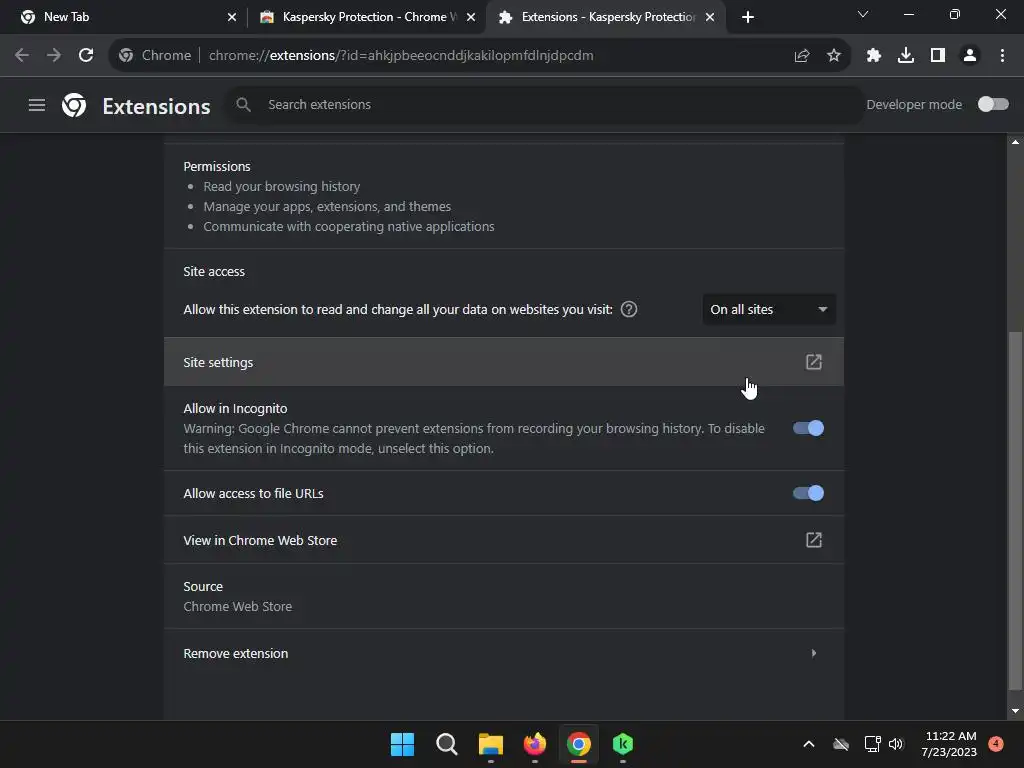Launch Firefox from the taskbar
The height and width of the screenshot is (768, 1024).
(535, 744)
